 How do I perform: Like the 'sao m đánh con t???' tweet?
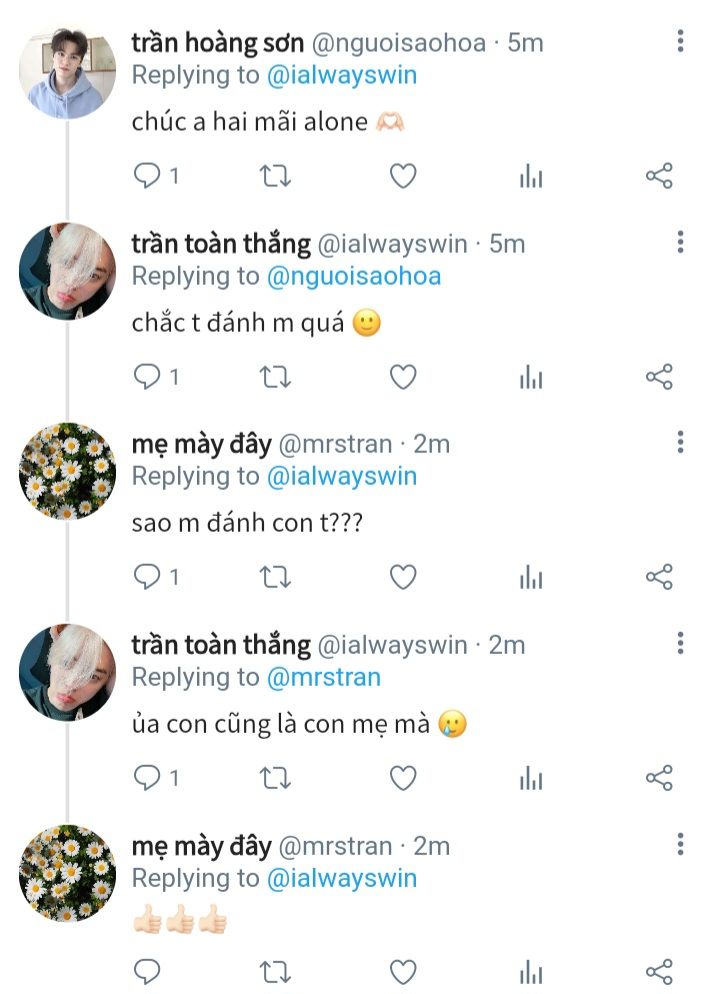pos(402,577)
